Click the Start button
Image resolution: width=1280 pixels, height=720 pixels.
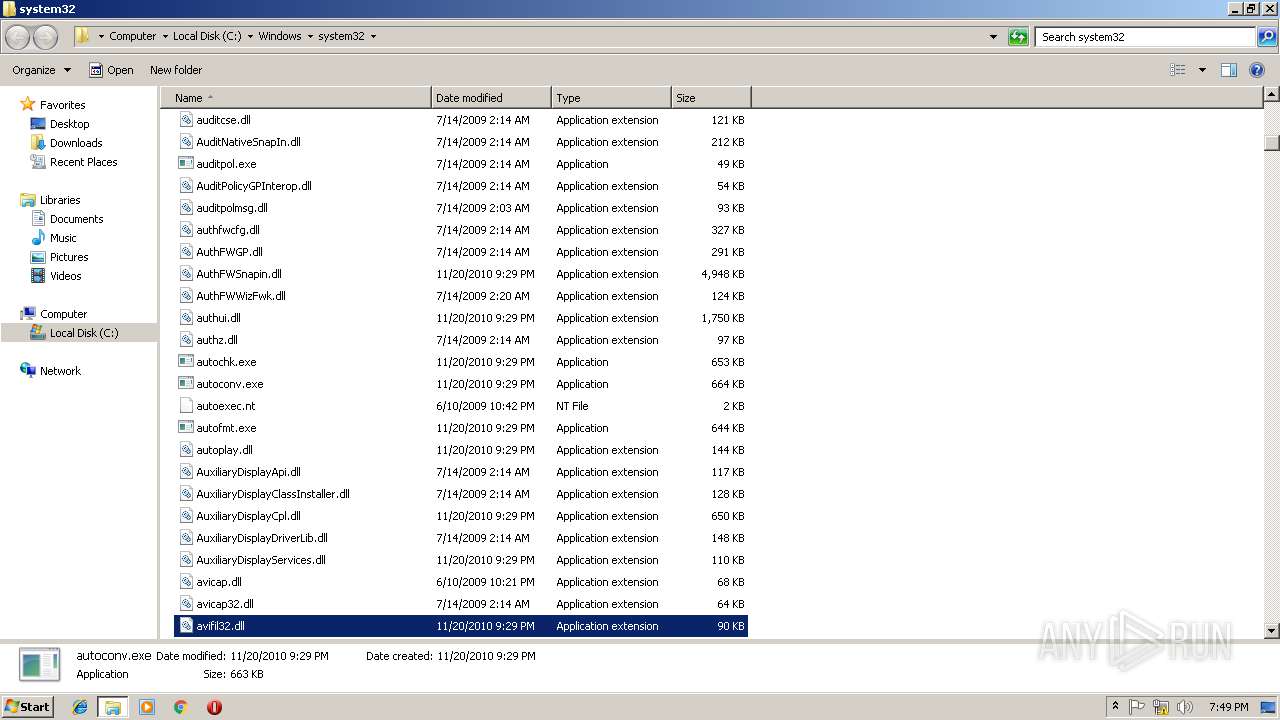coord(27,707)
